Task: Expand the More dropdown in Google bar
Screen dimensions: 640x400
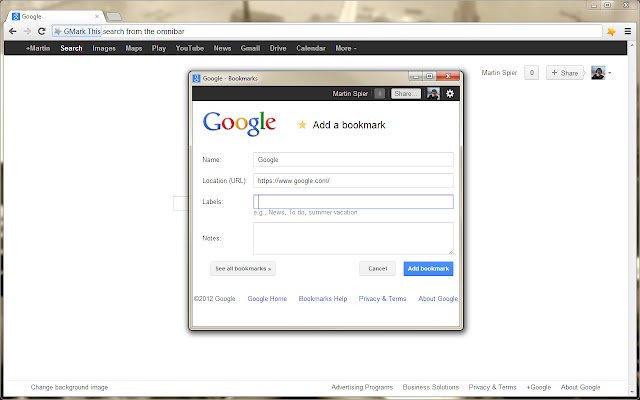Action: point(346,48)
